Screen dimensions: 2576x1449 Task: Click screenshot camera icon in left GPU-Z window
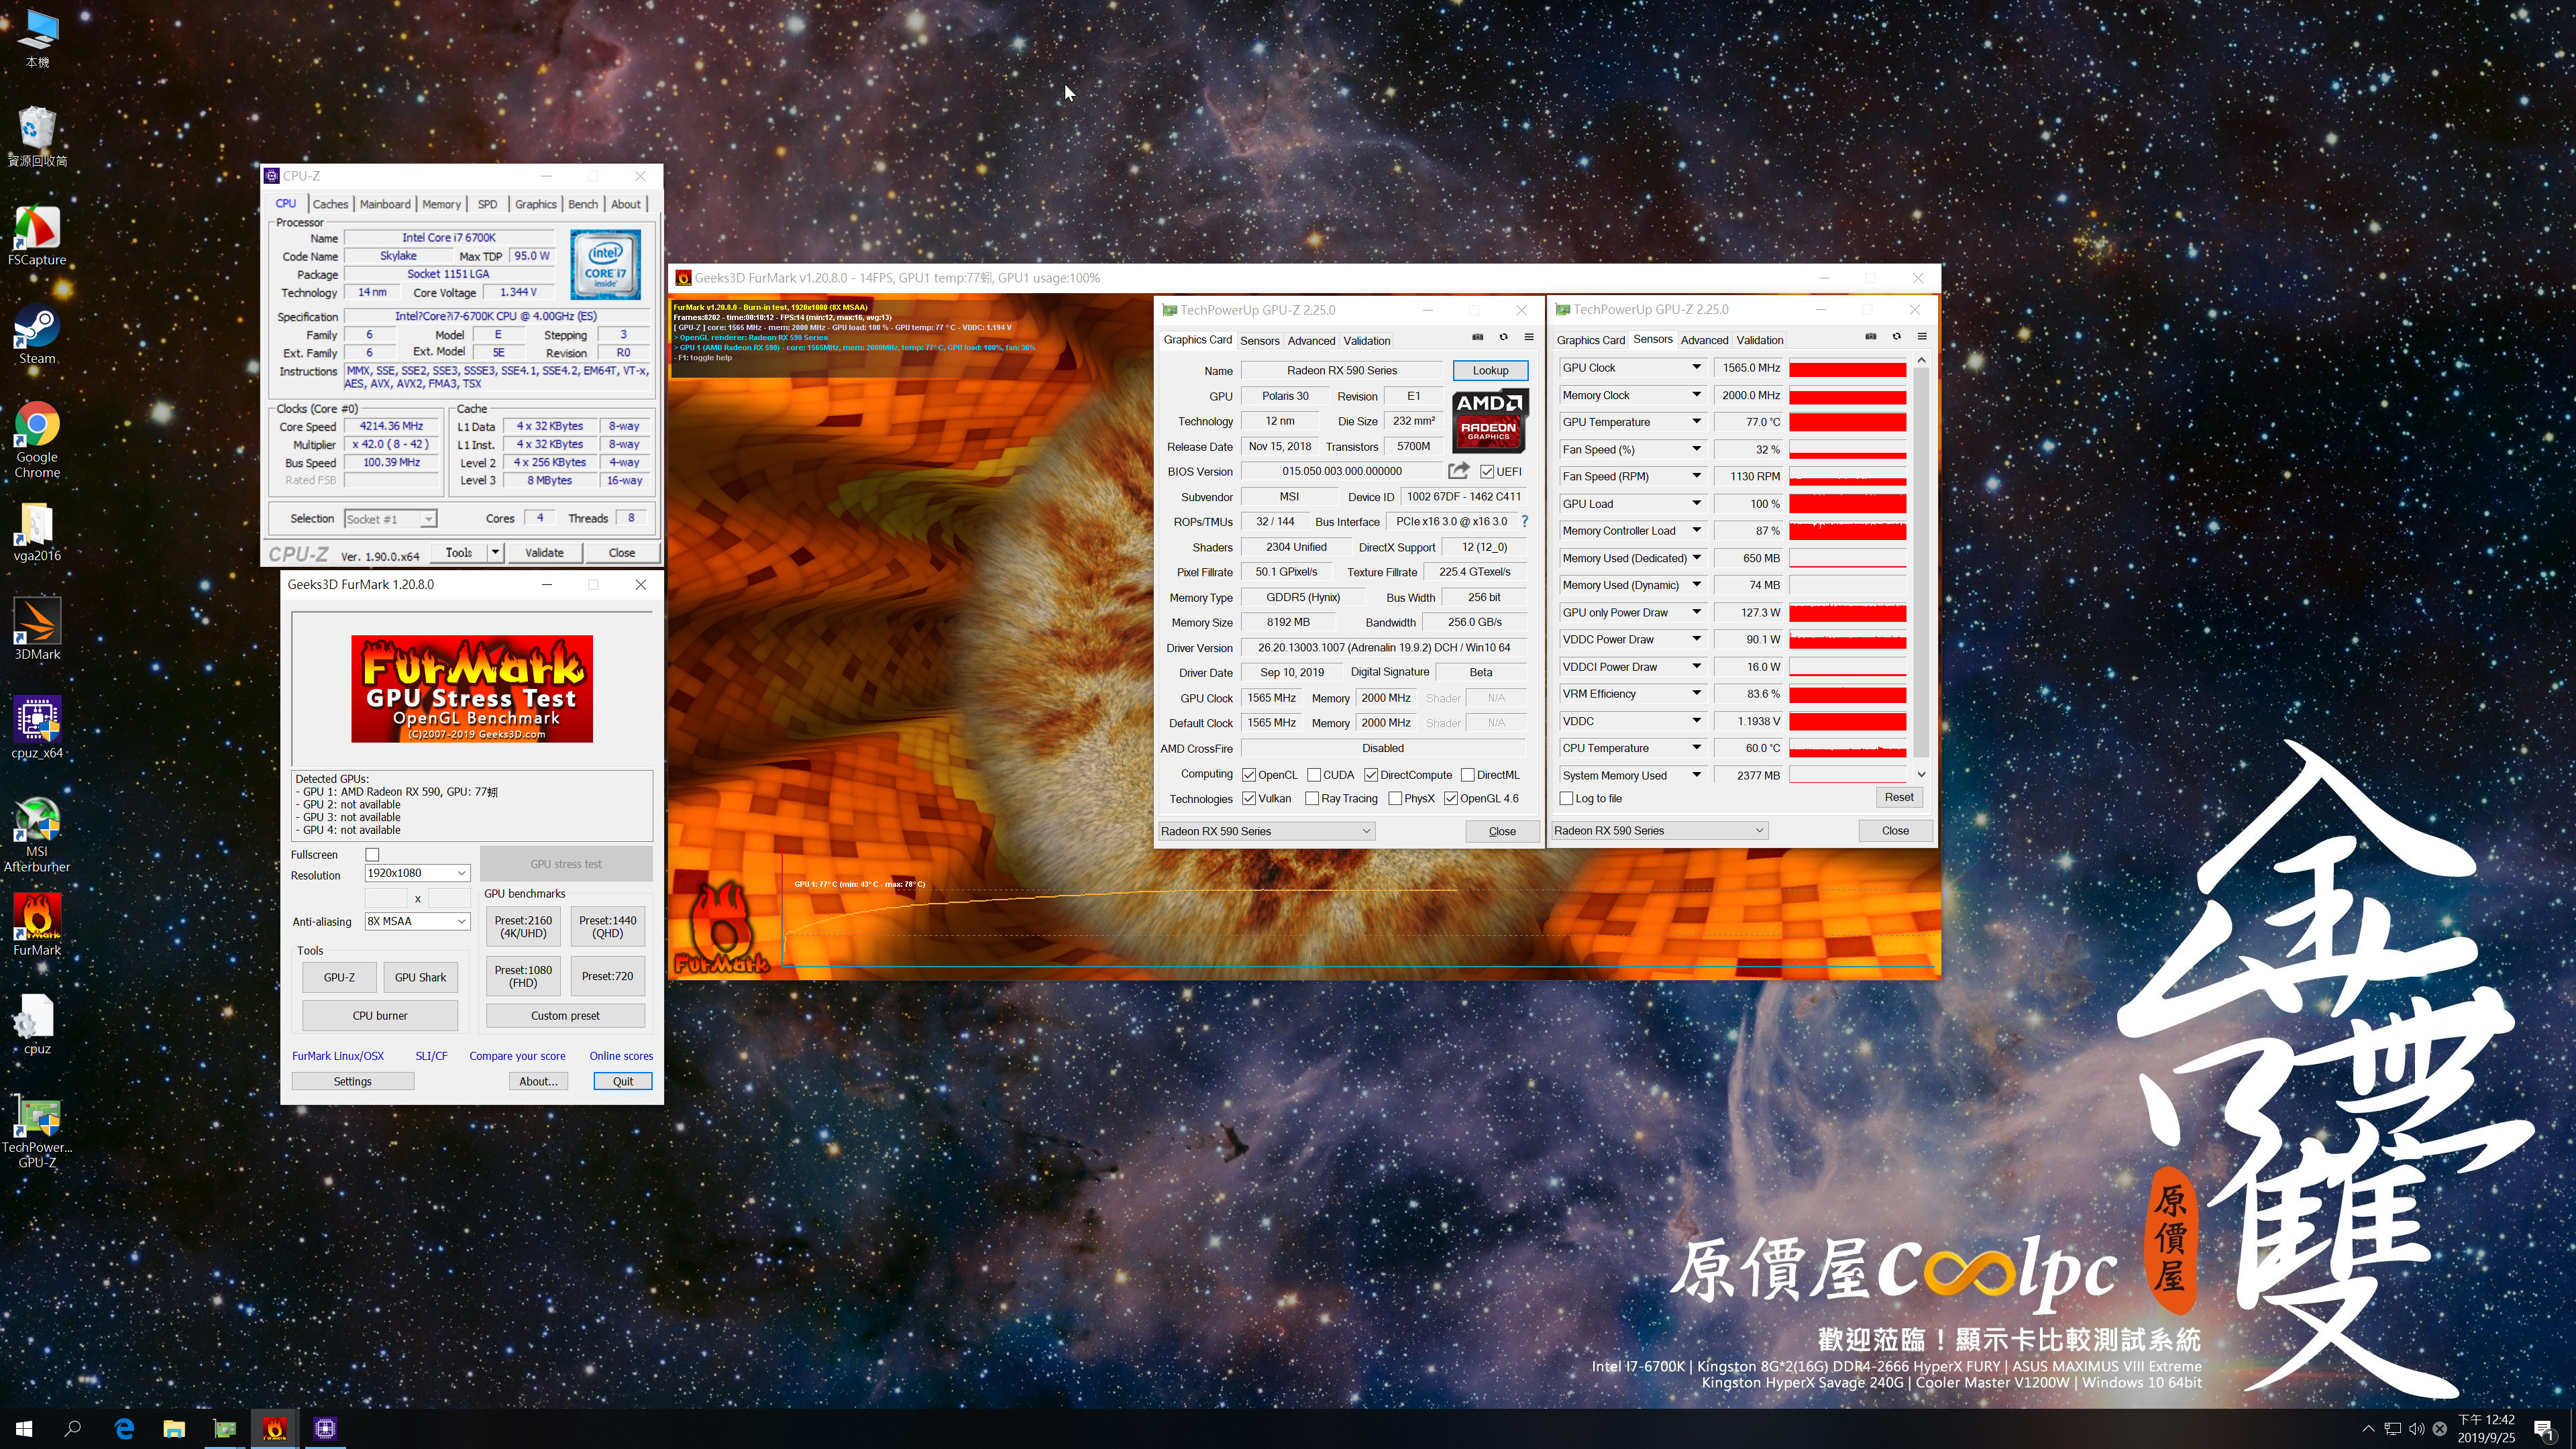[1477, 337]
